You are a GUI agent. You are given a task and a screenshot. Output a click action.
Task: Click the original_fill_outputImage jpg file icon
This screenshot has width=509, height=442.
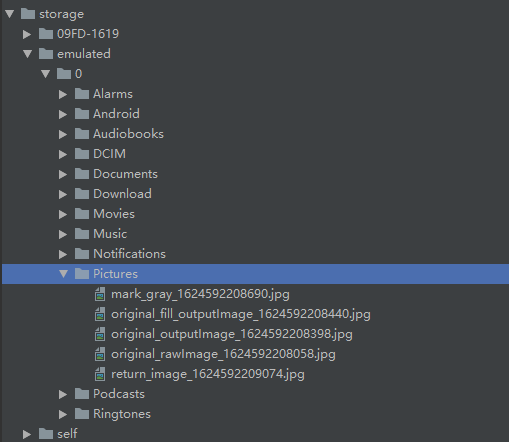100,314
